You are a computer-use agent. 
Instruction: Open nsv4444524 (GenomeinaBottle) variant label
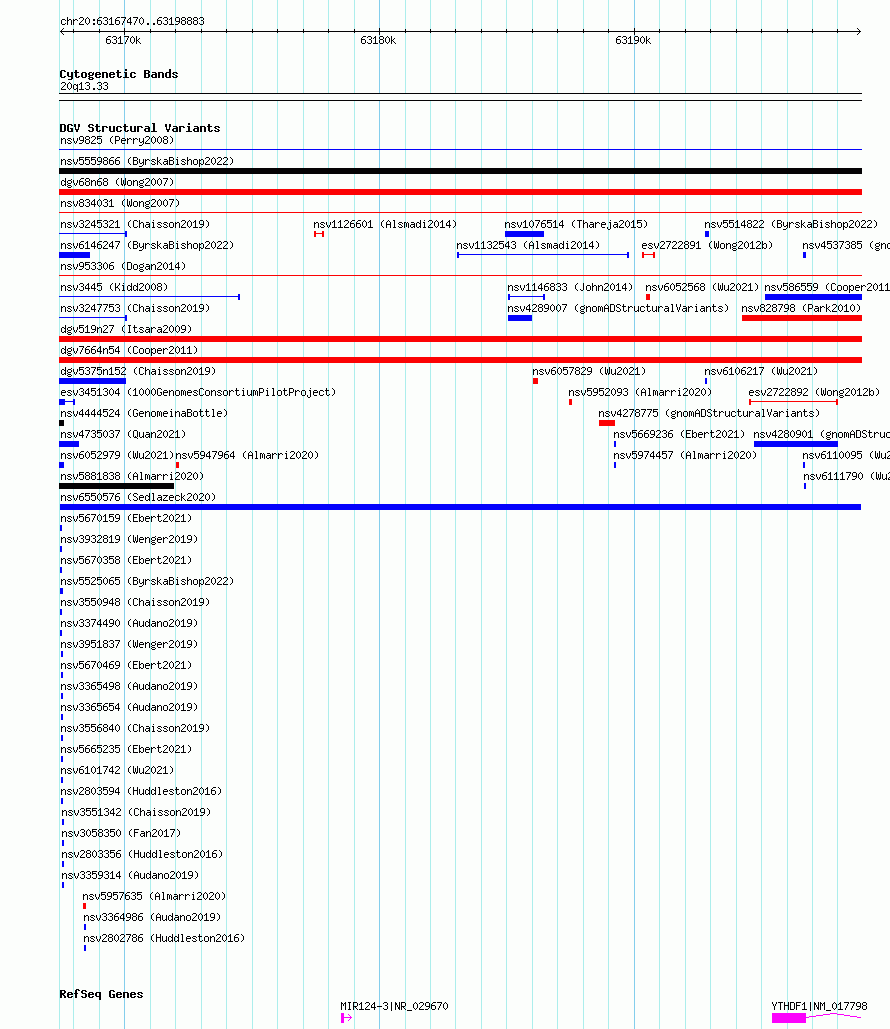(144, 413)
